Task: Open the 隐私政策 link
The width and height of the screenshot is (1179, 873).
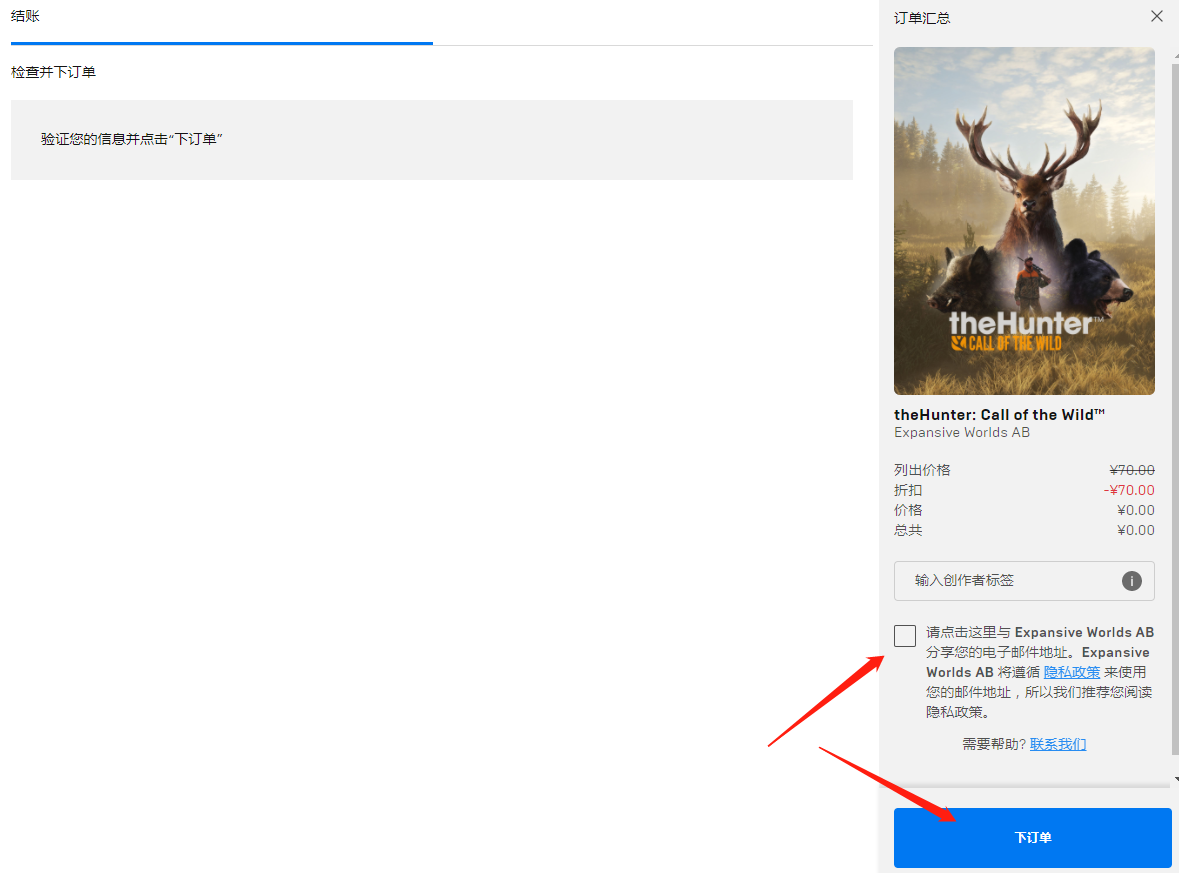Action: point(1071,672)
